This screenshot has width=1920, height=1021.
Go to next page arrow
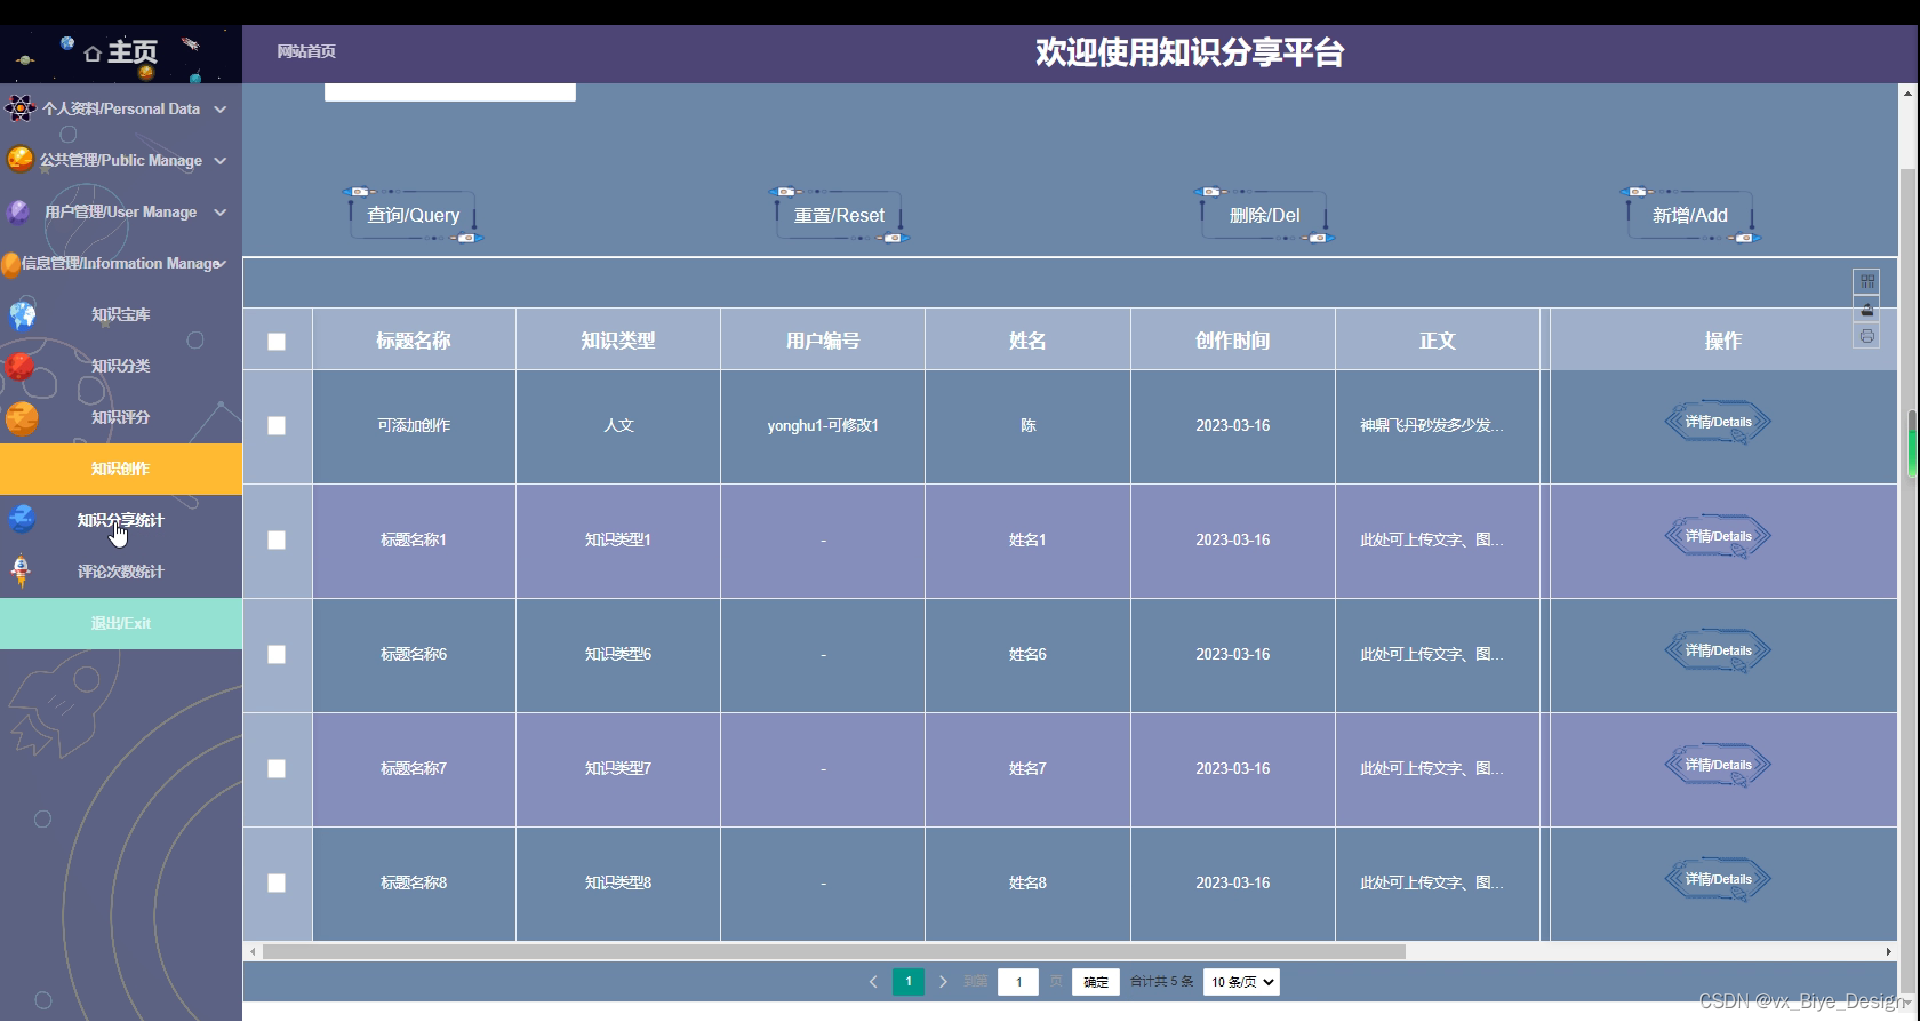click(x=943, y=982)
